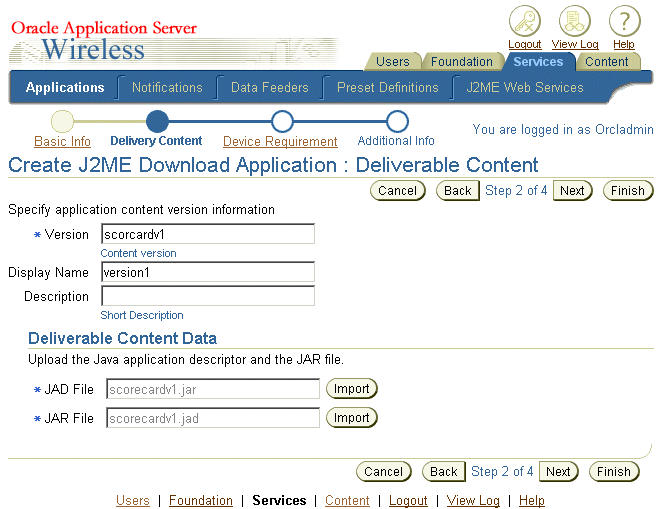Focus the Version input field
Image resolution: width=663 pixels, height=509 pixels.
208,234
